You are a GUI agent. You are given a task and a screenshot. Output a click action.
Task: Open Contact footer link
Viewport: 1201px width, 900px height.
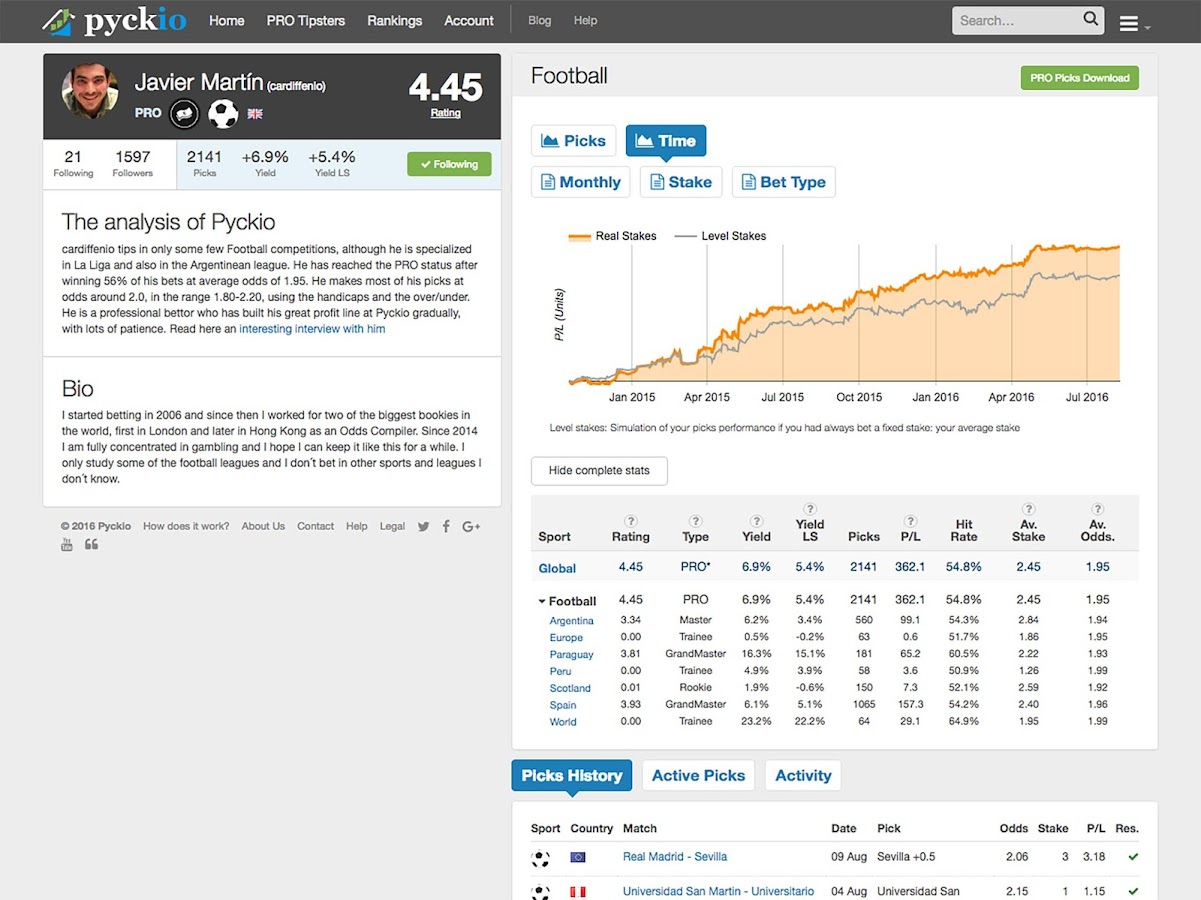[x=315, y=526]
